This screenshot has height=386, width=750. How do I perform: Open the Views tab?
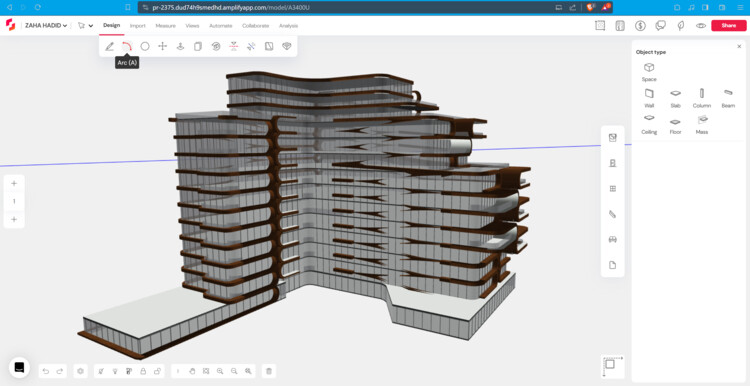click(192, 26)
